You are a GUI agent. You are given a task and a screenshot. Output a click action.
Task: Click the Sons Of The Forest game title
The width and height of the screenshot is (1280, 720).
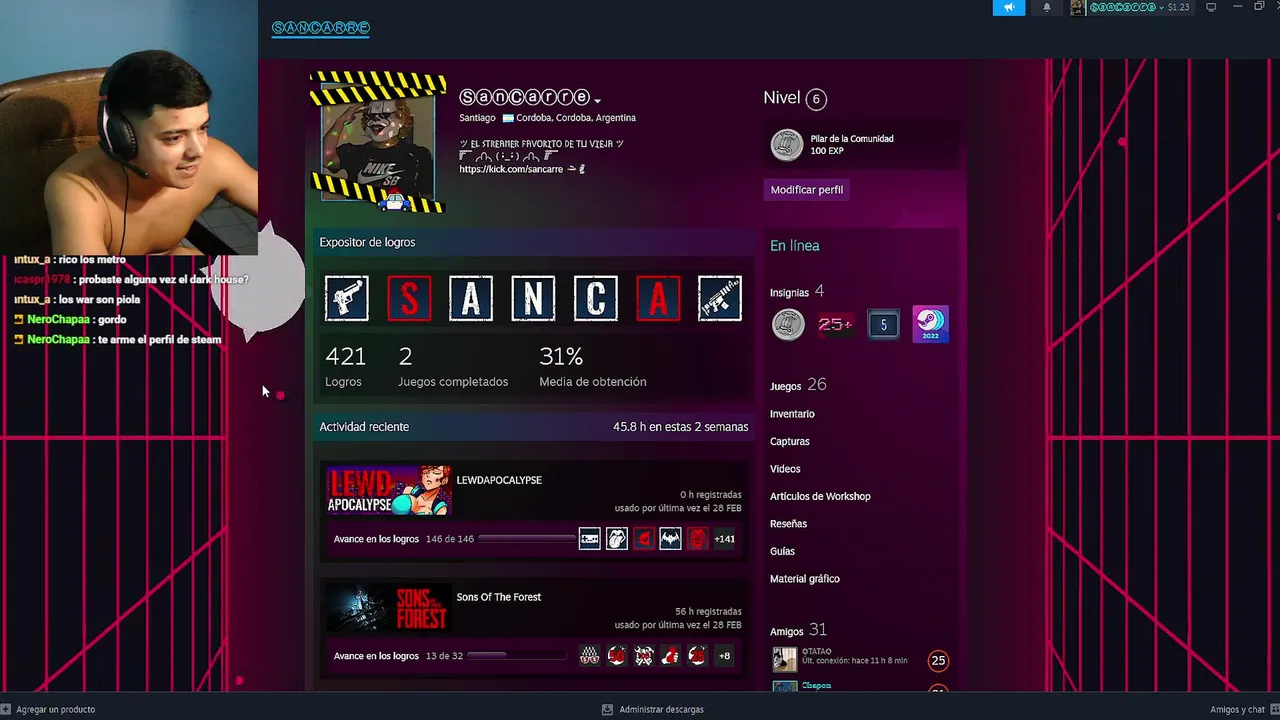point(498,597)
